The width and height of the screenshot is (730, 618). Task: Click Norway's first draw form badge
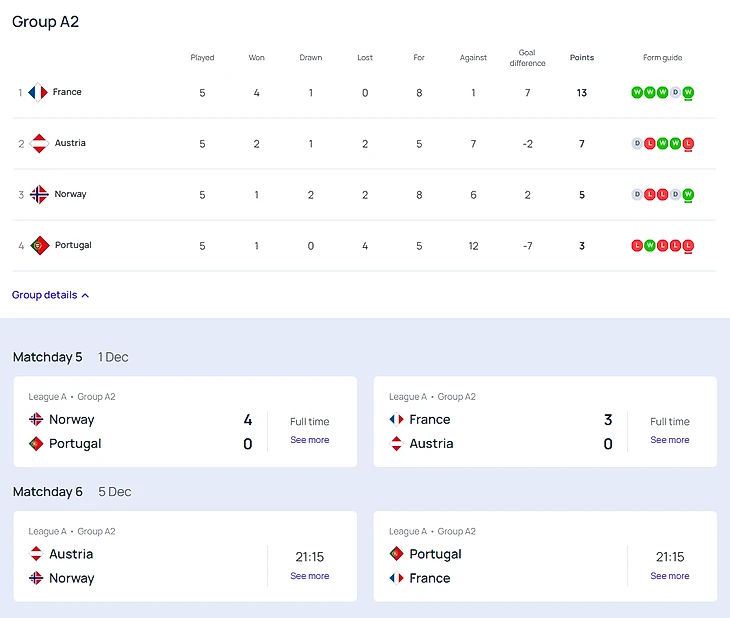click(637, 194)
